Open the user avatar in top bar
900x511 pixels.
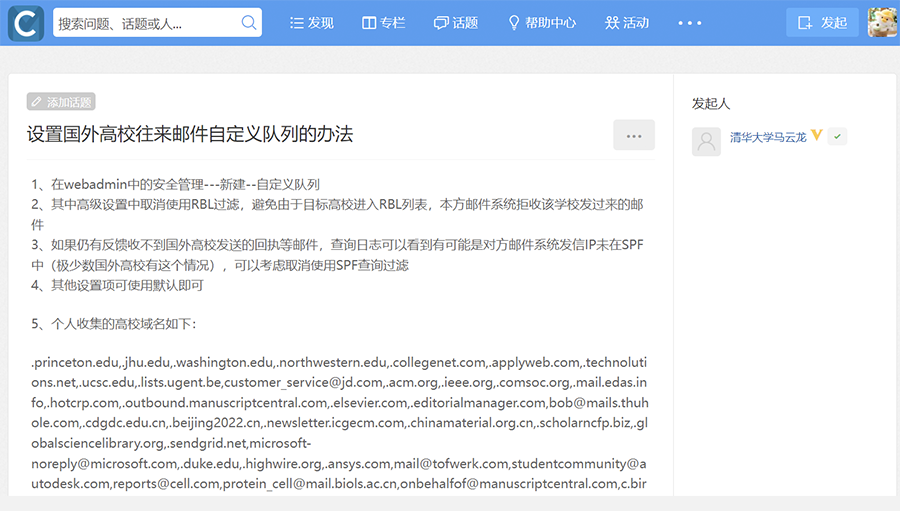pos(882,22)
